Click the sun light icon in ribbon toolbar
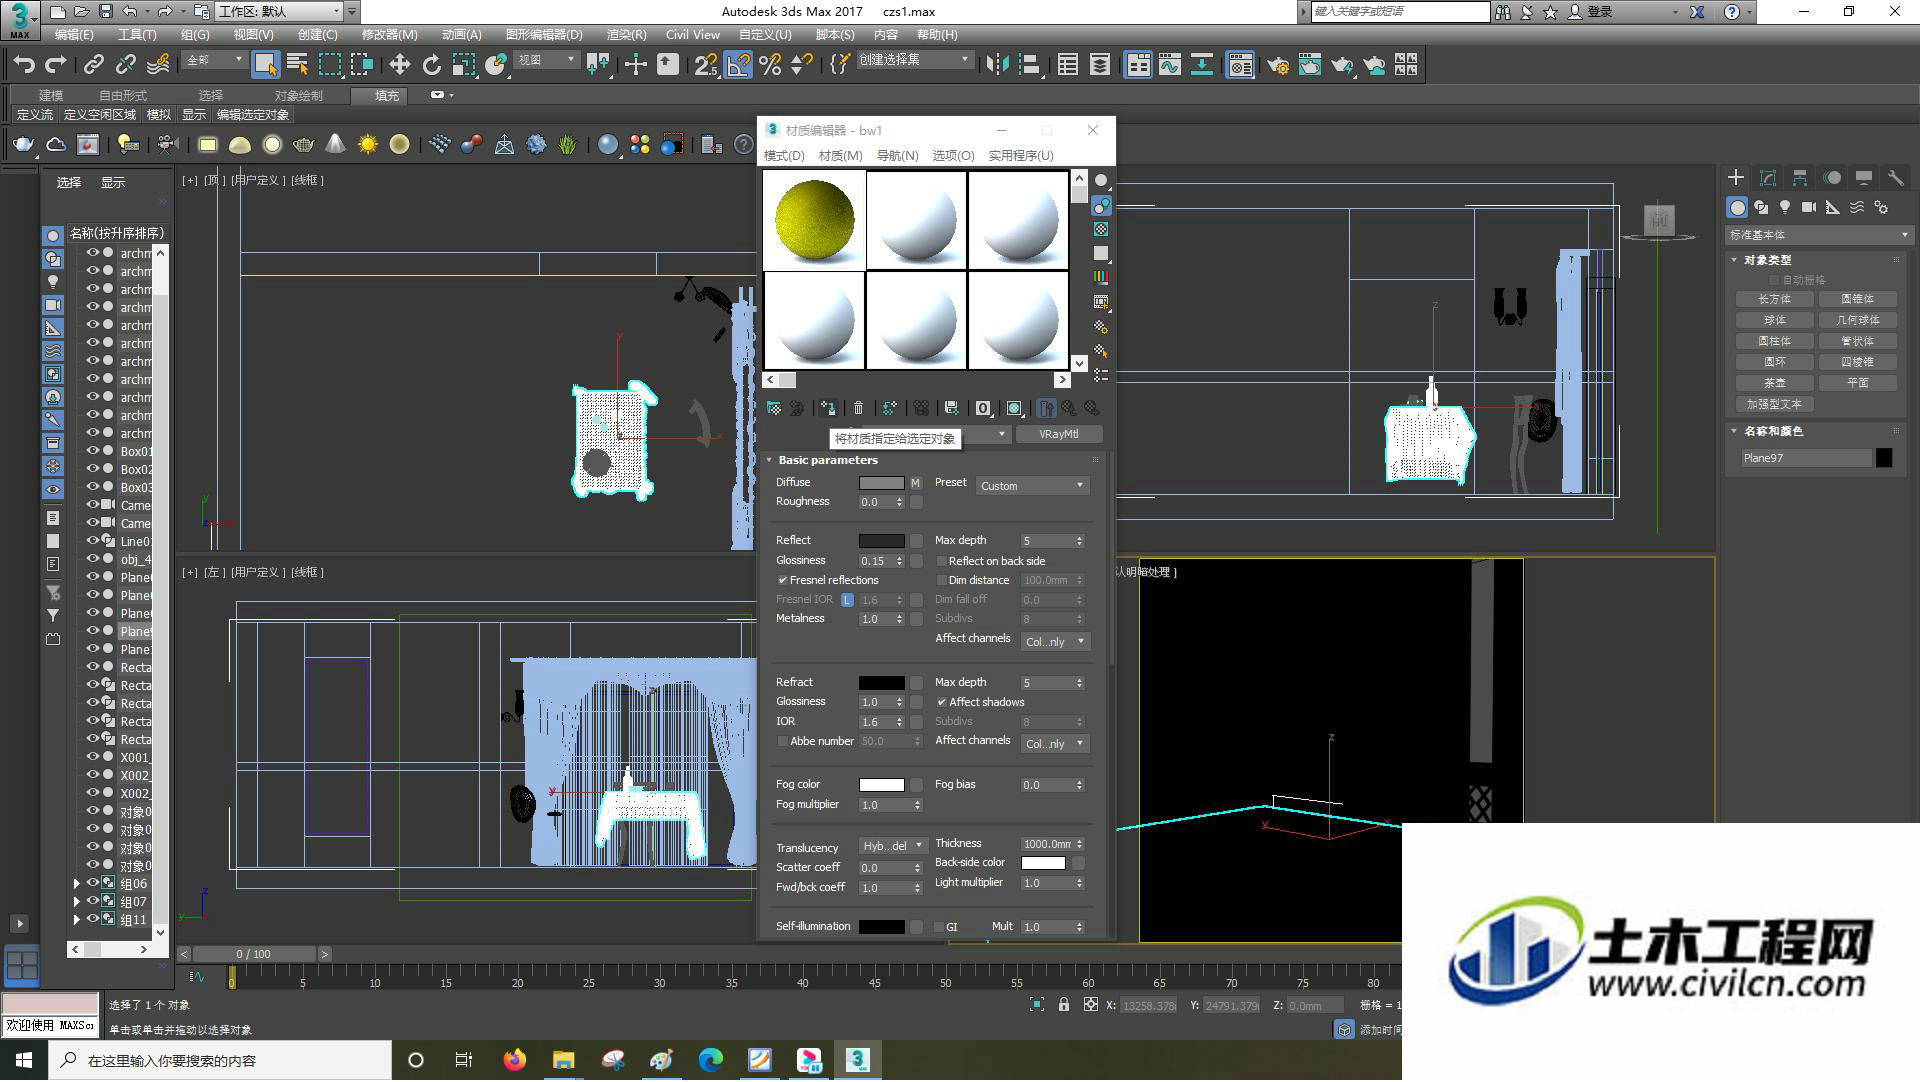Viewport: 1920px width, 1082px height. point(368,145)
